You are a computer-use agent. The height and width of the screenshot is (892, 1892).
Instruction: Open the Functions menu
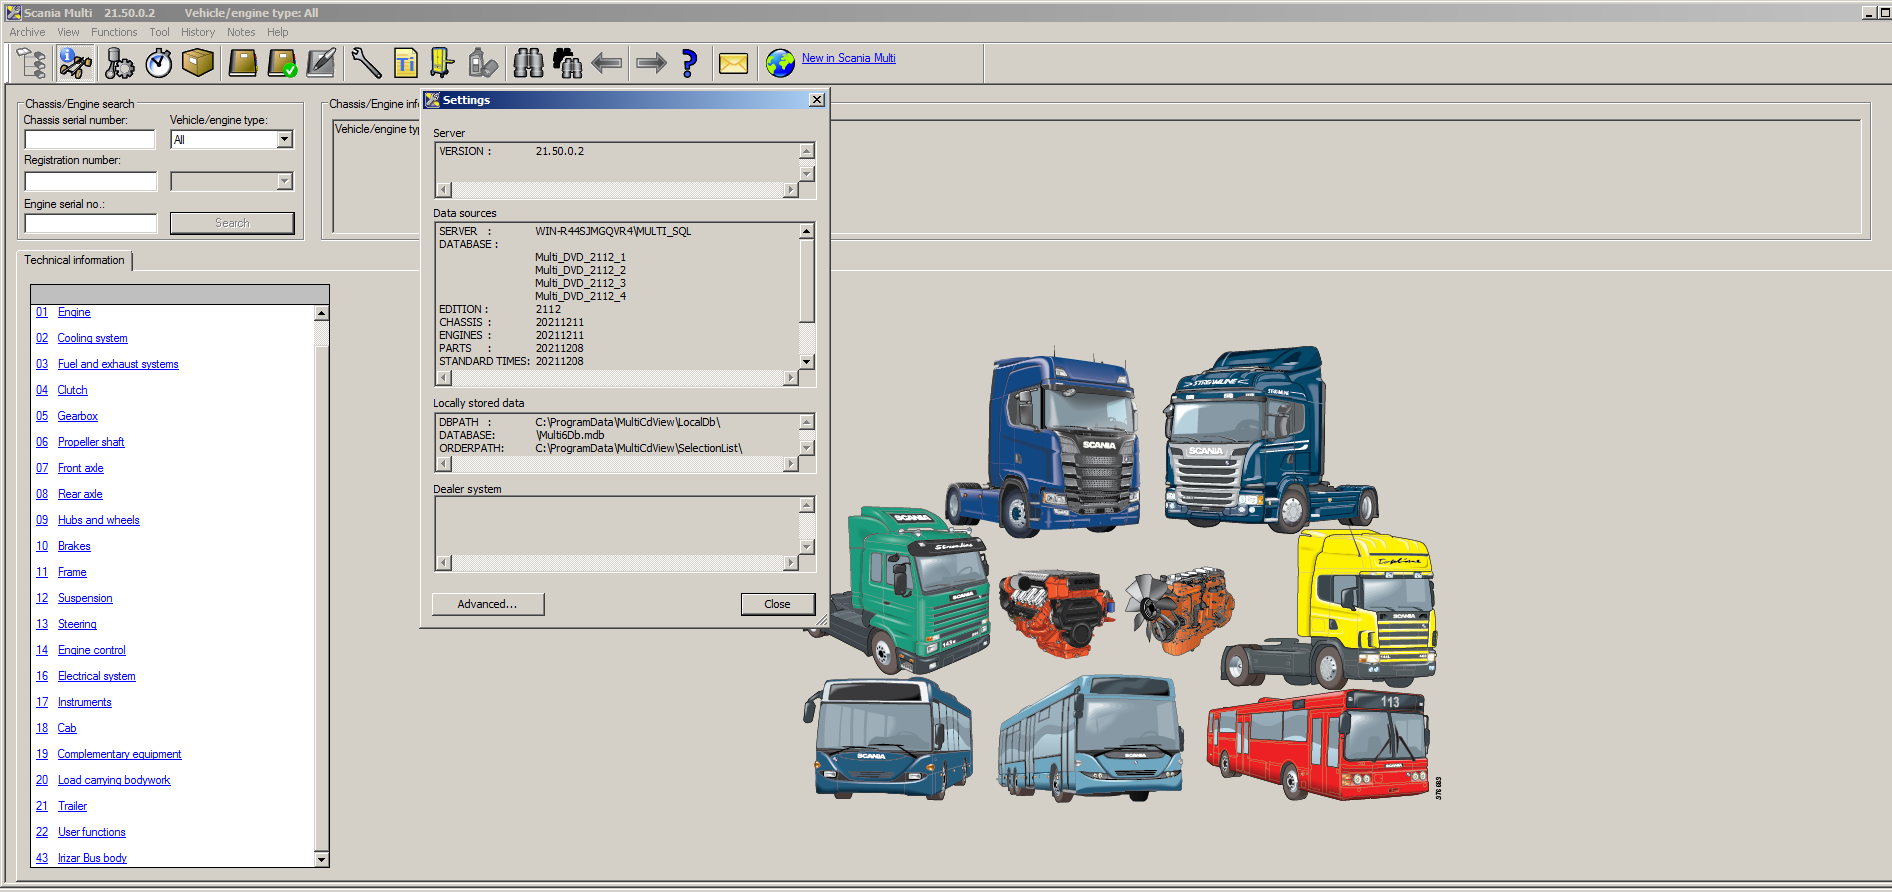point(114,32)
